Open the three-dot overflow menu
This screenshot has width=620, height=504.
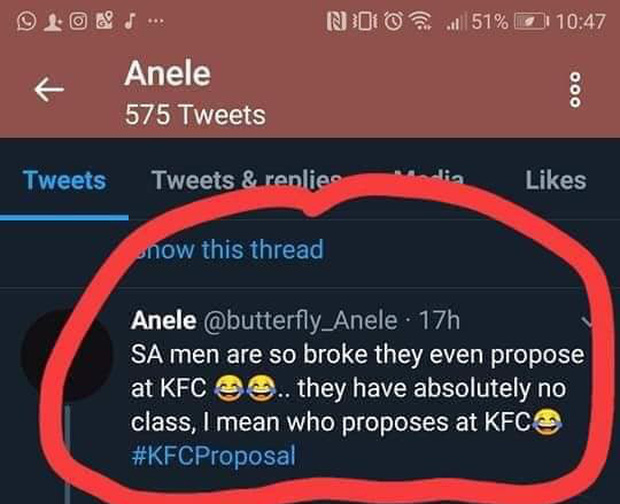pos(573,92)
